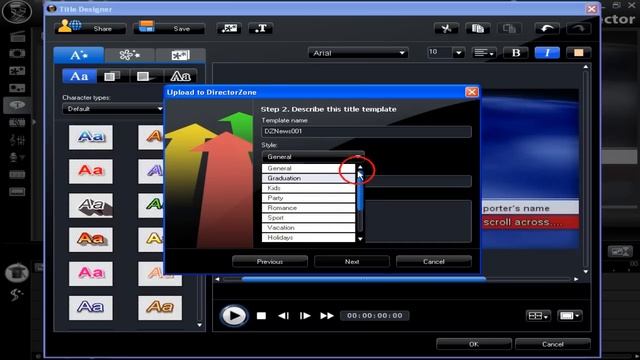
Task: Toggle Italic formatting
Action: tap(547, 53)
